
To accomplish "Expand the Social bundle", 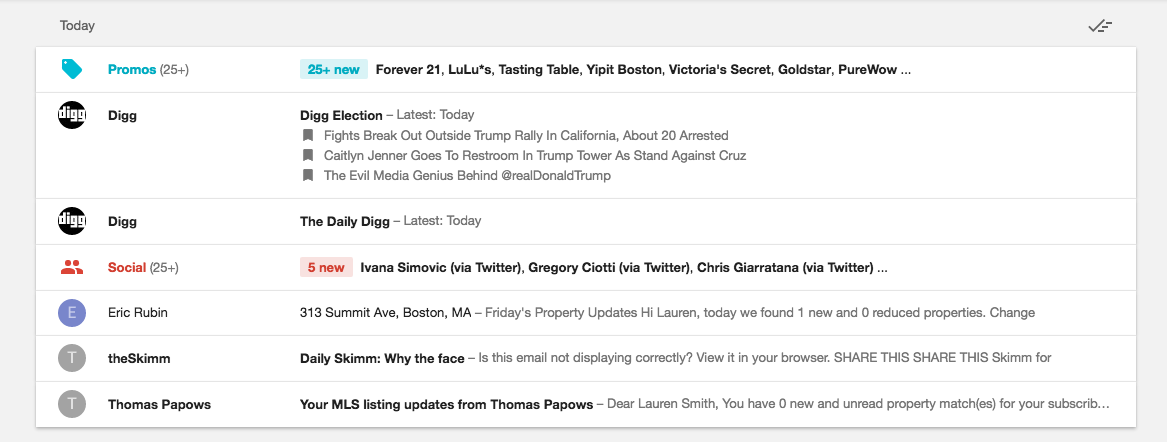I will 127,267.
